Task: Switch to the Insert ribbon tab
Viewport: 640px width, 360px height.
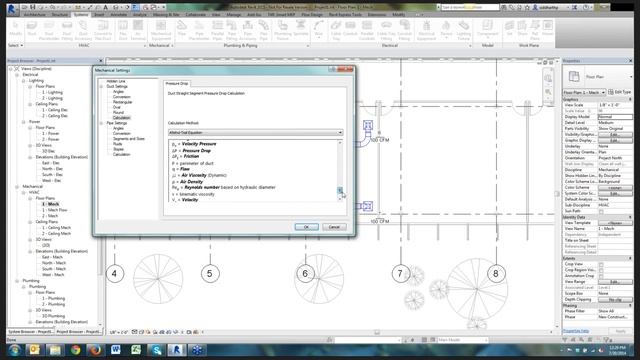Action: (99, 15)
